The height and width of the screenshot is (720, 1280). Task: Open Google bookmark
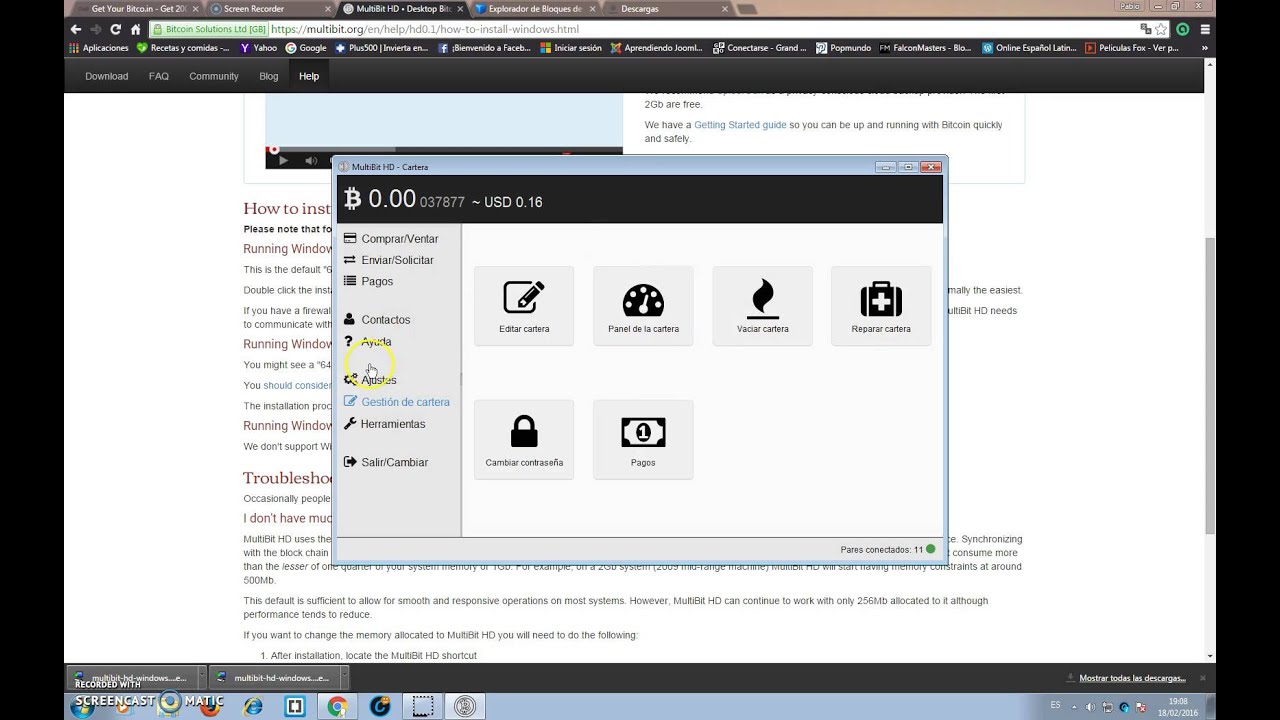306,47
